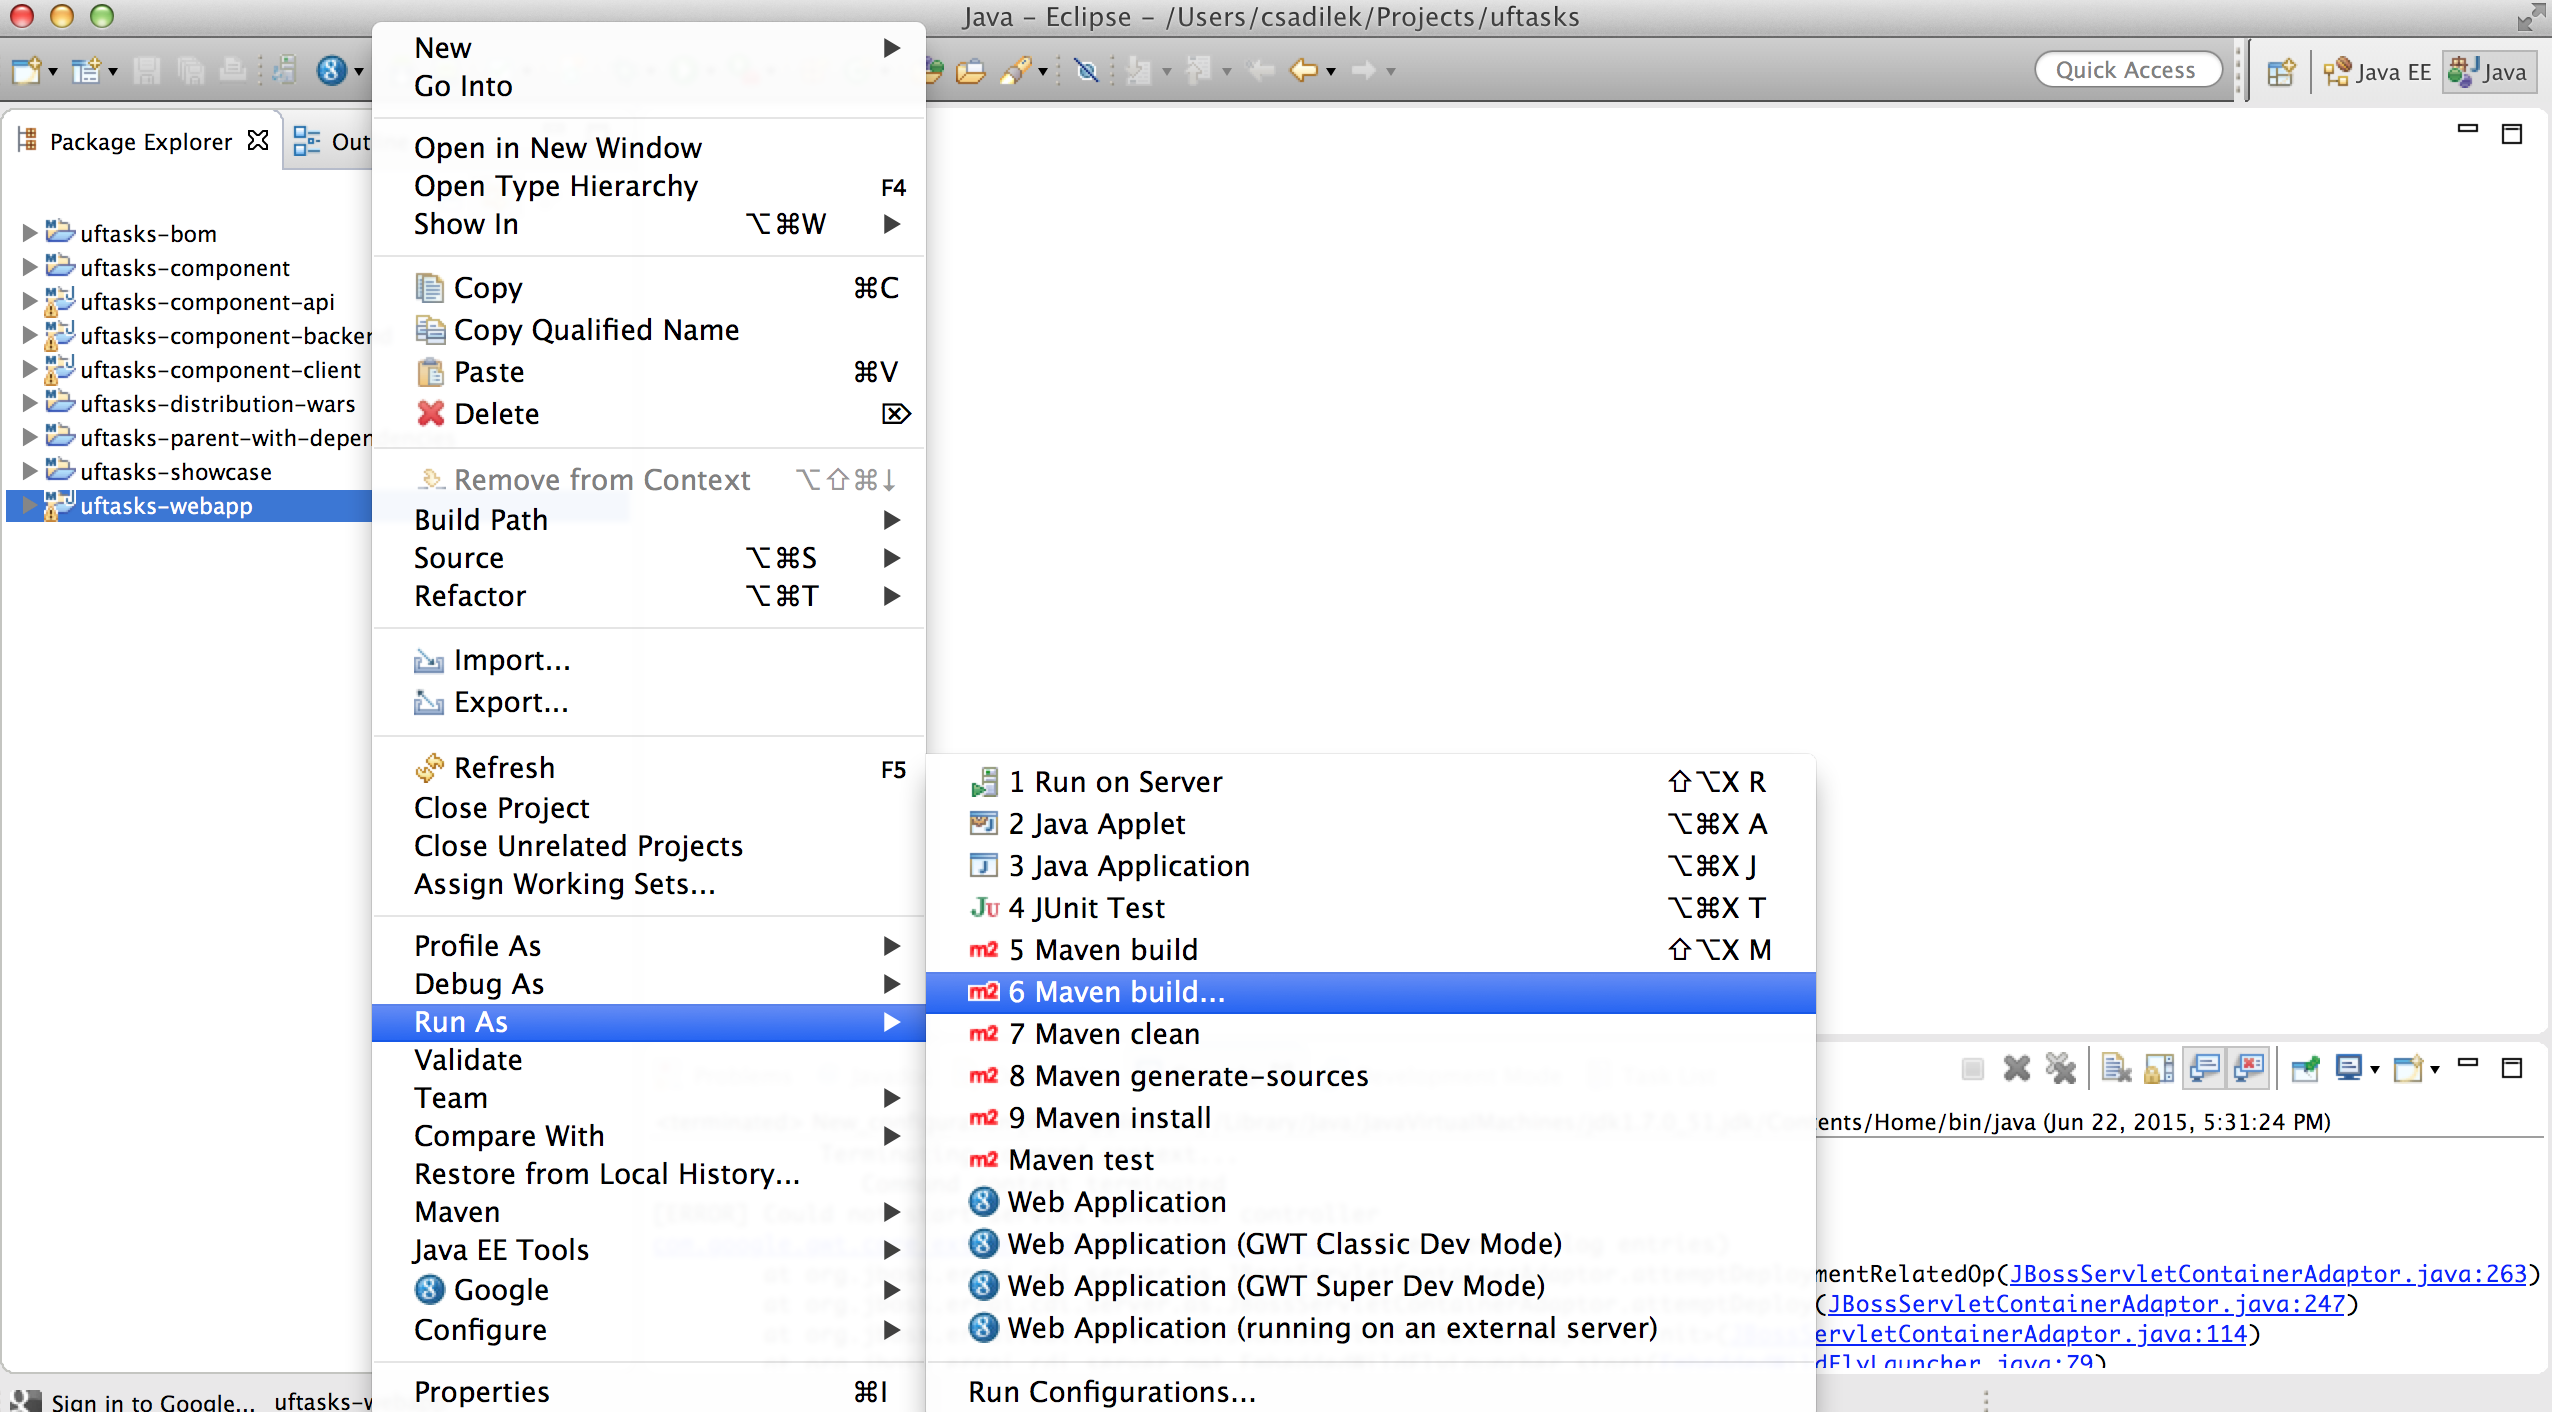Select 9 Maven install run option
This screenshot has width=2552, height=1412.
pyautogui.click(x=1109, y=1116)
